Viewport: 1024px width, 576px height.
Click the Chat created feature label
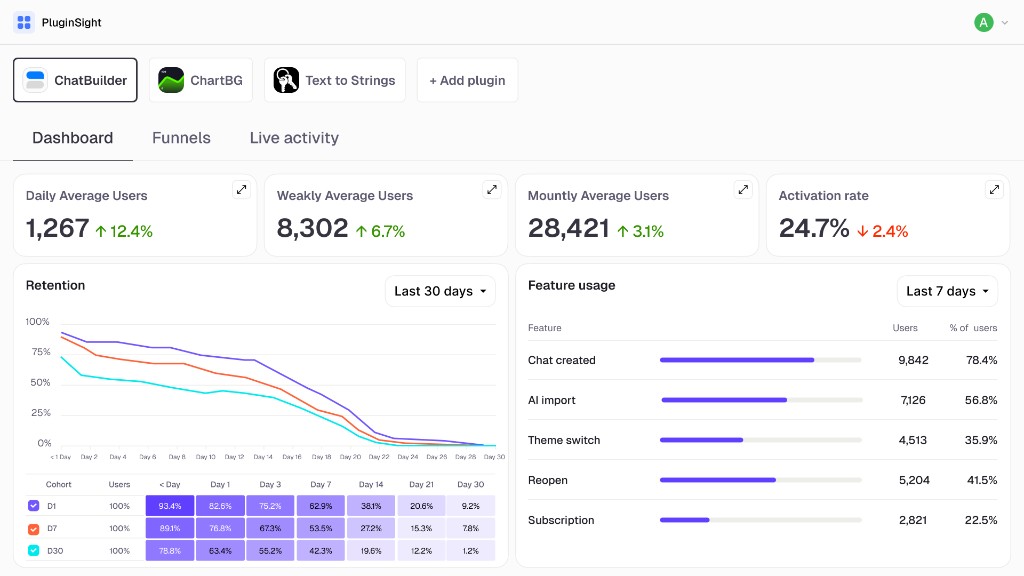(x=562, y=360)
